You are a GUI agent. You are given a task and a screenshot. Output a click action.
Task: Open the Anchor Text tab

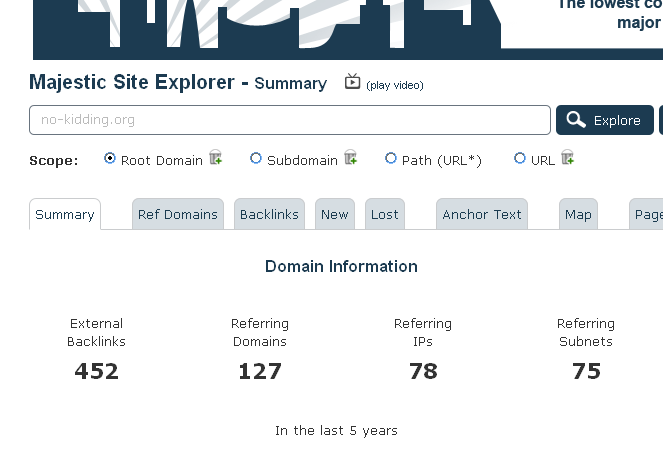click(482, 214)
